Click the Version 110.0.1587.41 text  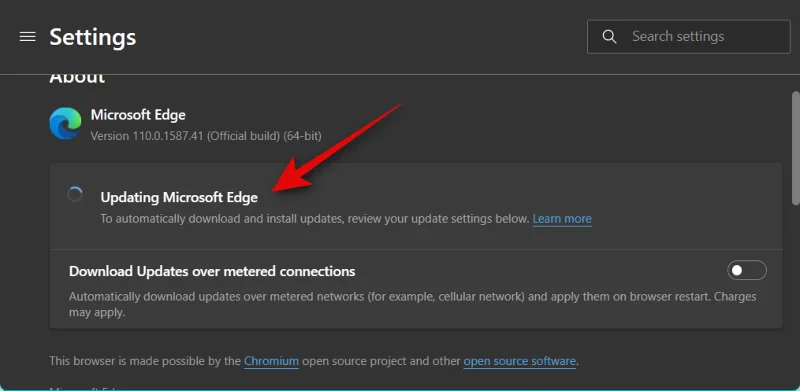206,136
